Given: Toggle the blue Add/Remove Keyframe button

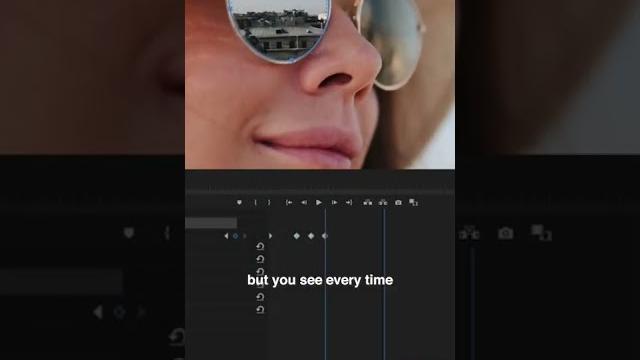Looking at the screenshot, I should click(x=236, y=236).
